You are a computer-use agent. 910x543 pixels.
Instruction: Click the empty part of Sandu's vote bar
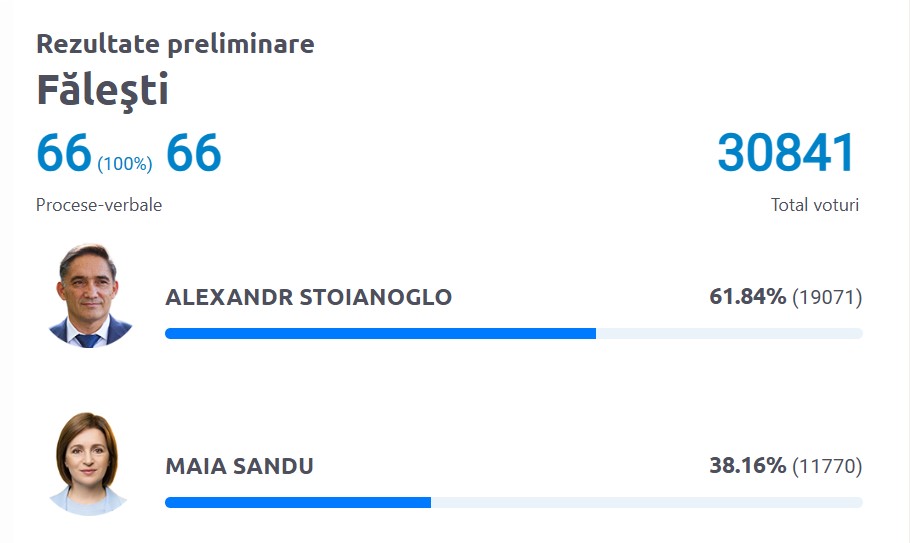pos(646,502)
